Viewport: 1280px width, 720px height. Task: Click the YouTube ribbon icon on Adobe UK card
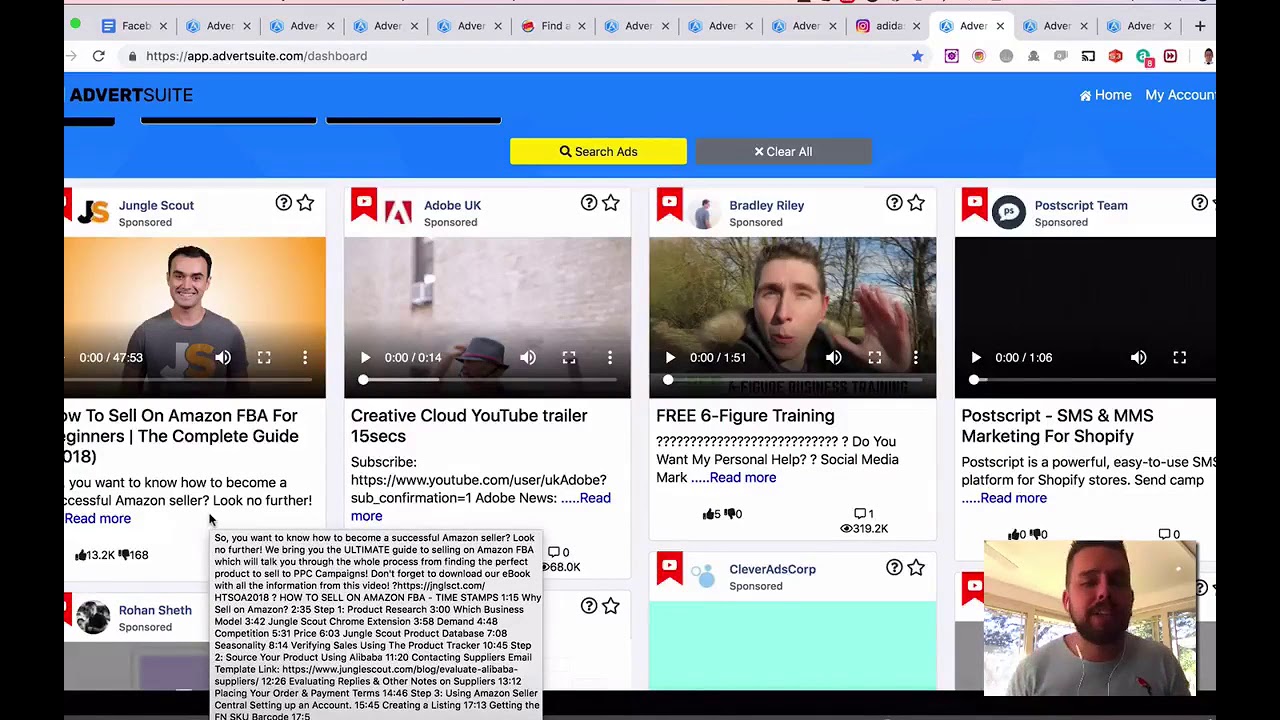click(364, 204)
